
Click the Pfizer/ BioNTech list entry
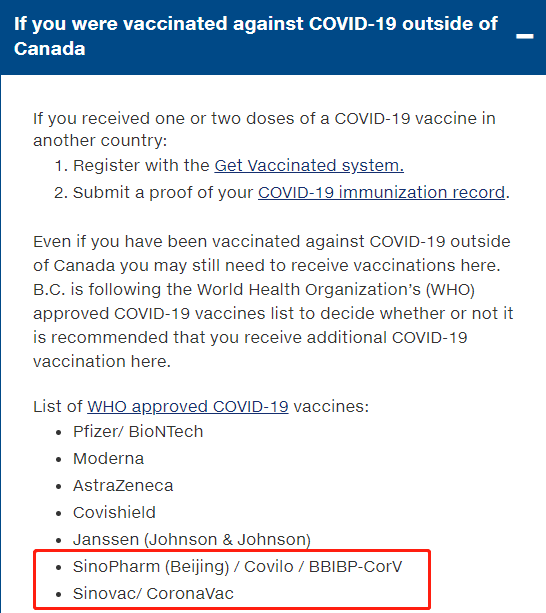click(138, 432)
